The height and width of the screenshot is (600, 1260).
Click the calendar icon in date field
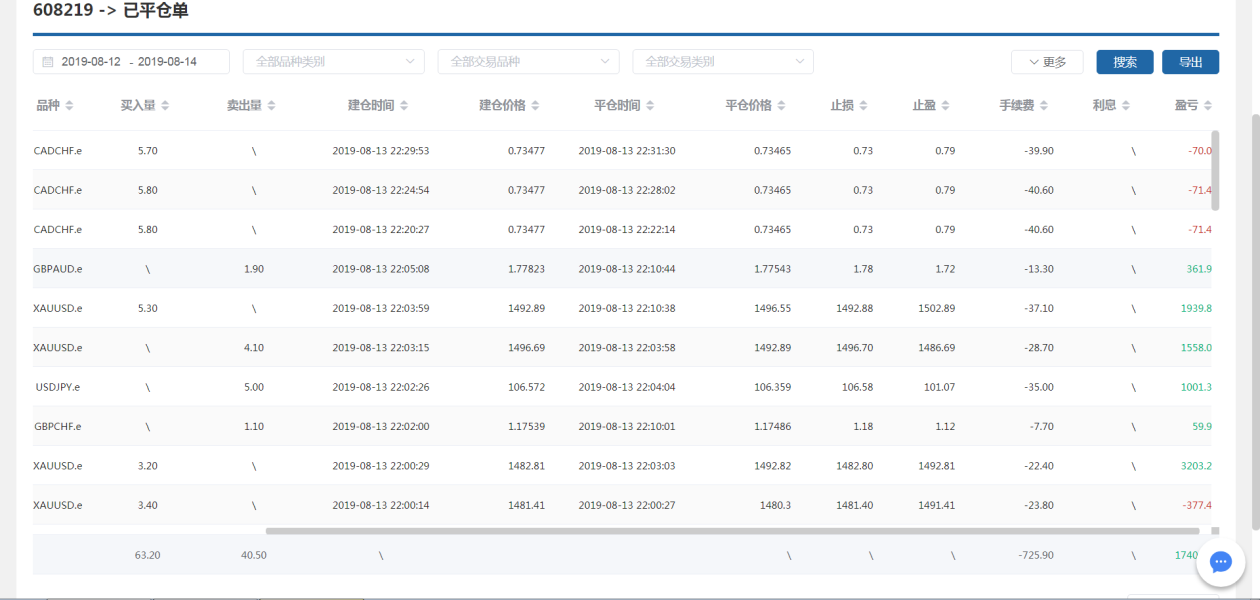point(47,62)
